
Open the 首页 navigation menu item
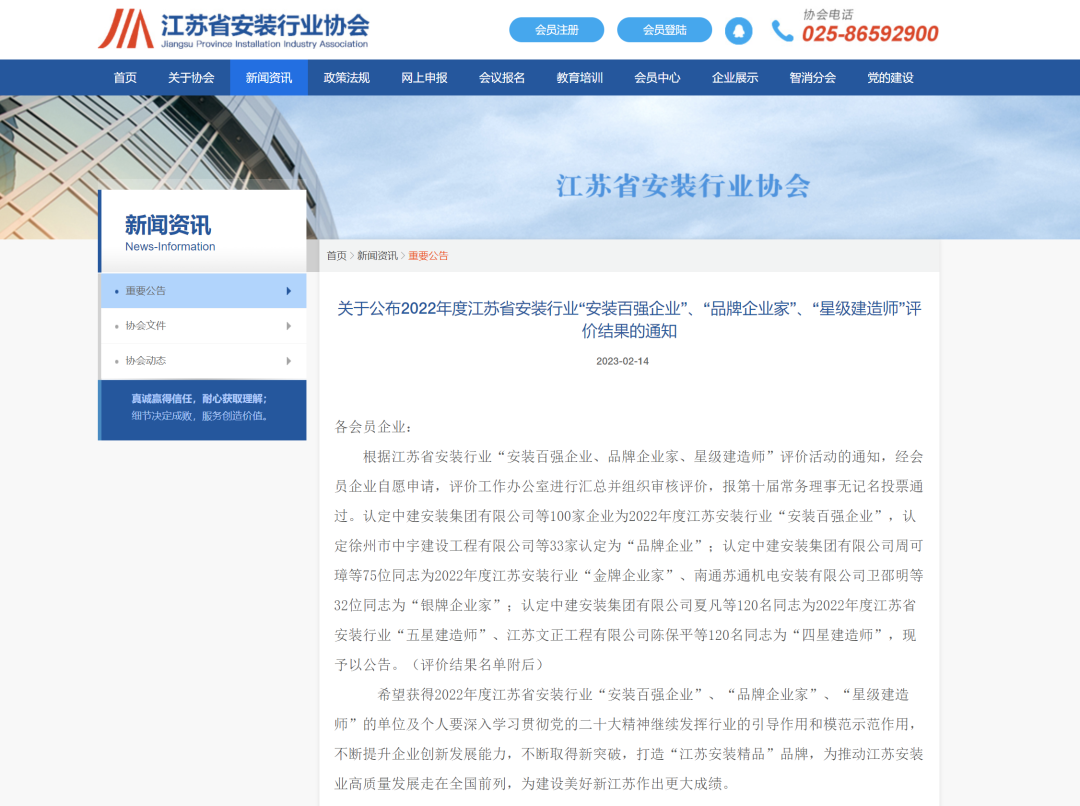(x=125, y=76)
